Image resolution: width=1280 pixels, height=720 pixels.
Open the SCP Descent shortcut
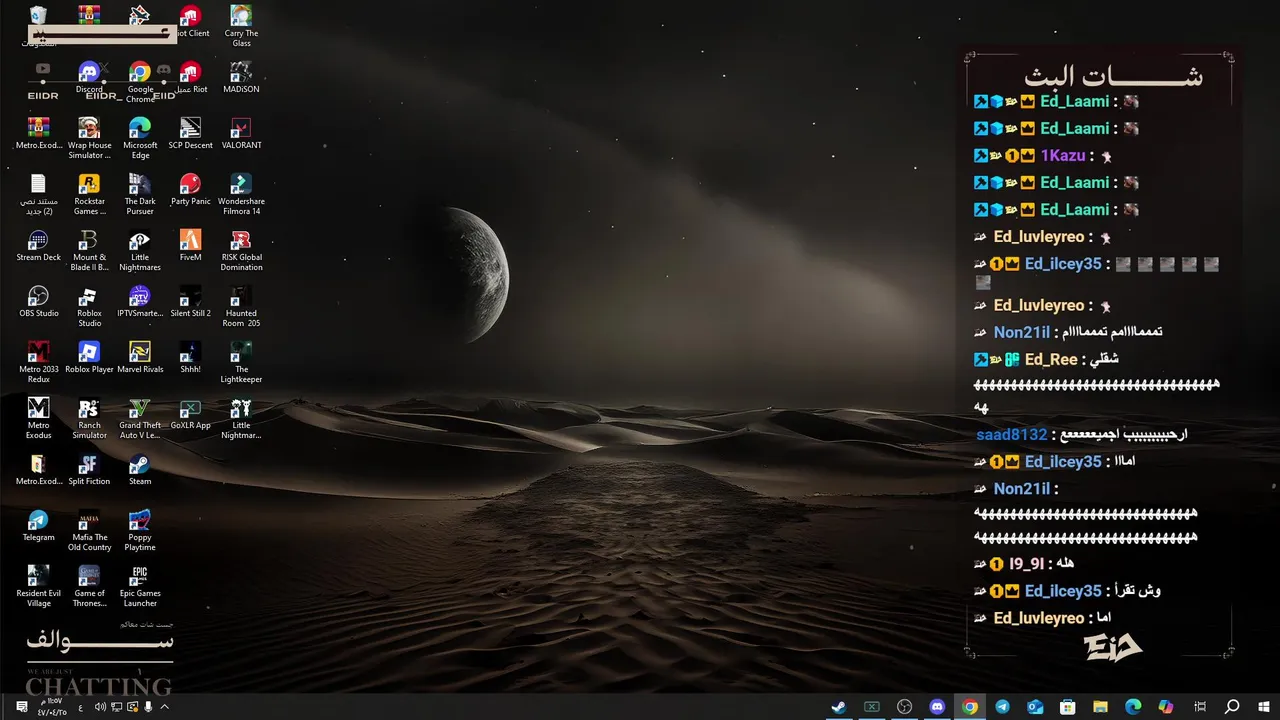[190, 133]
